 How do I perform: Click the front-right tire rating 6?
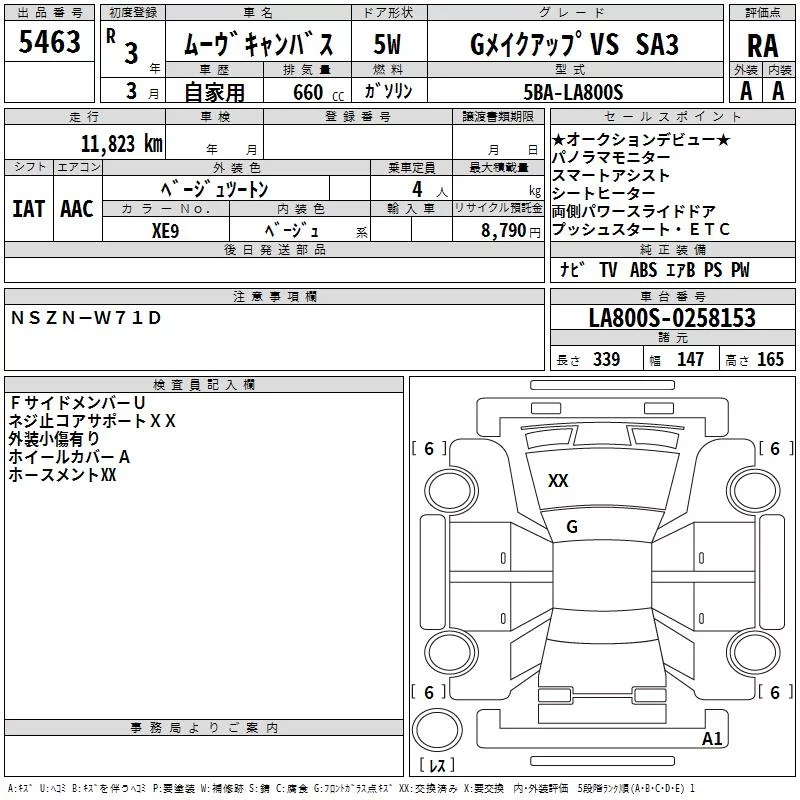point(775,448)
